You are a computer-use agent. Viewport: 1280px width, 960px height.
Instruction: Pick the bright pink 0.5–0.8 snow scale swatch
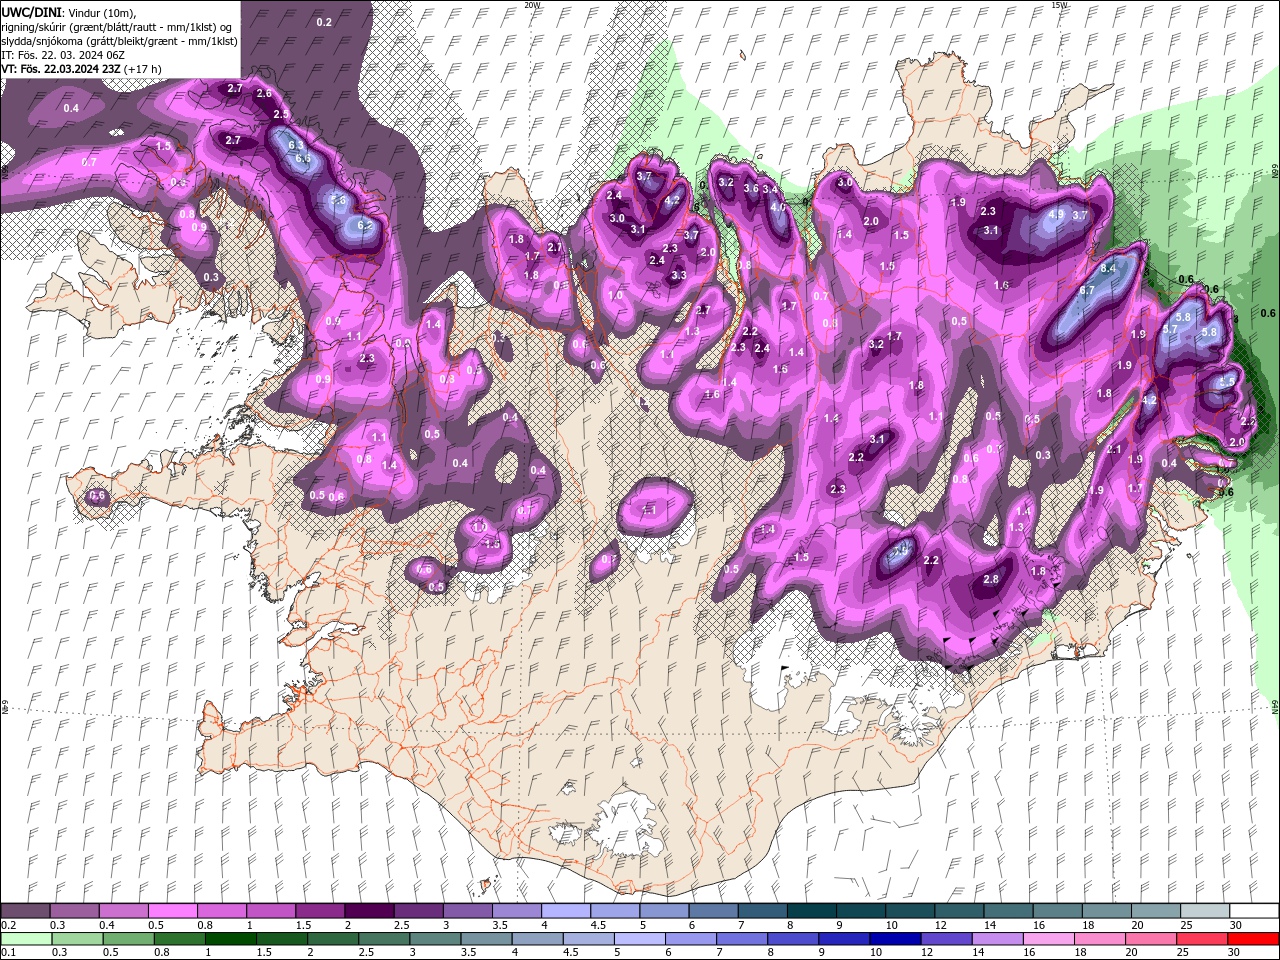point(172,910)
